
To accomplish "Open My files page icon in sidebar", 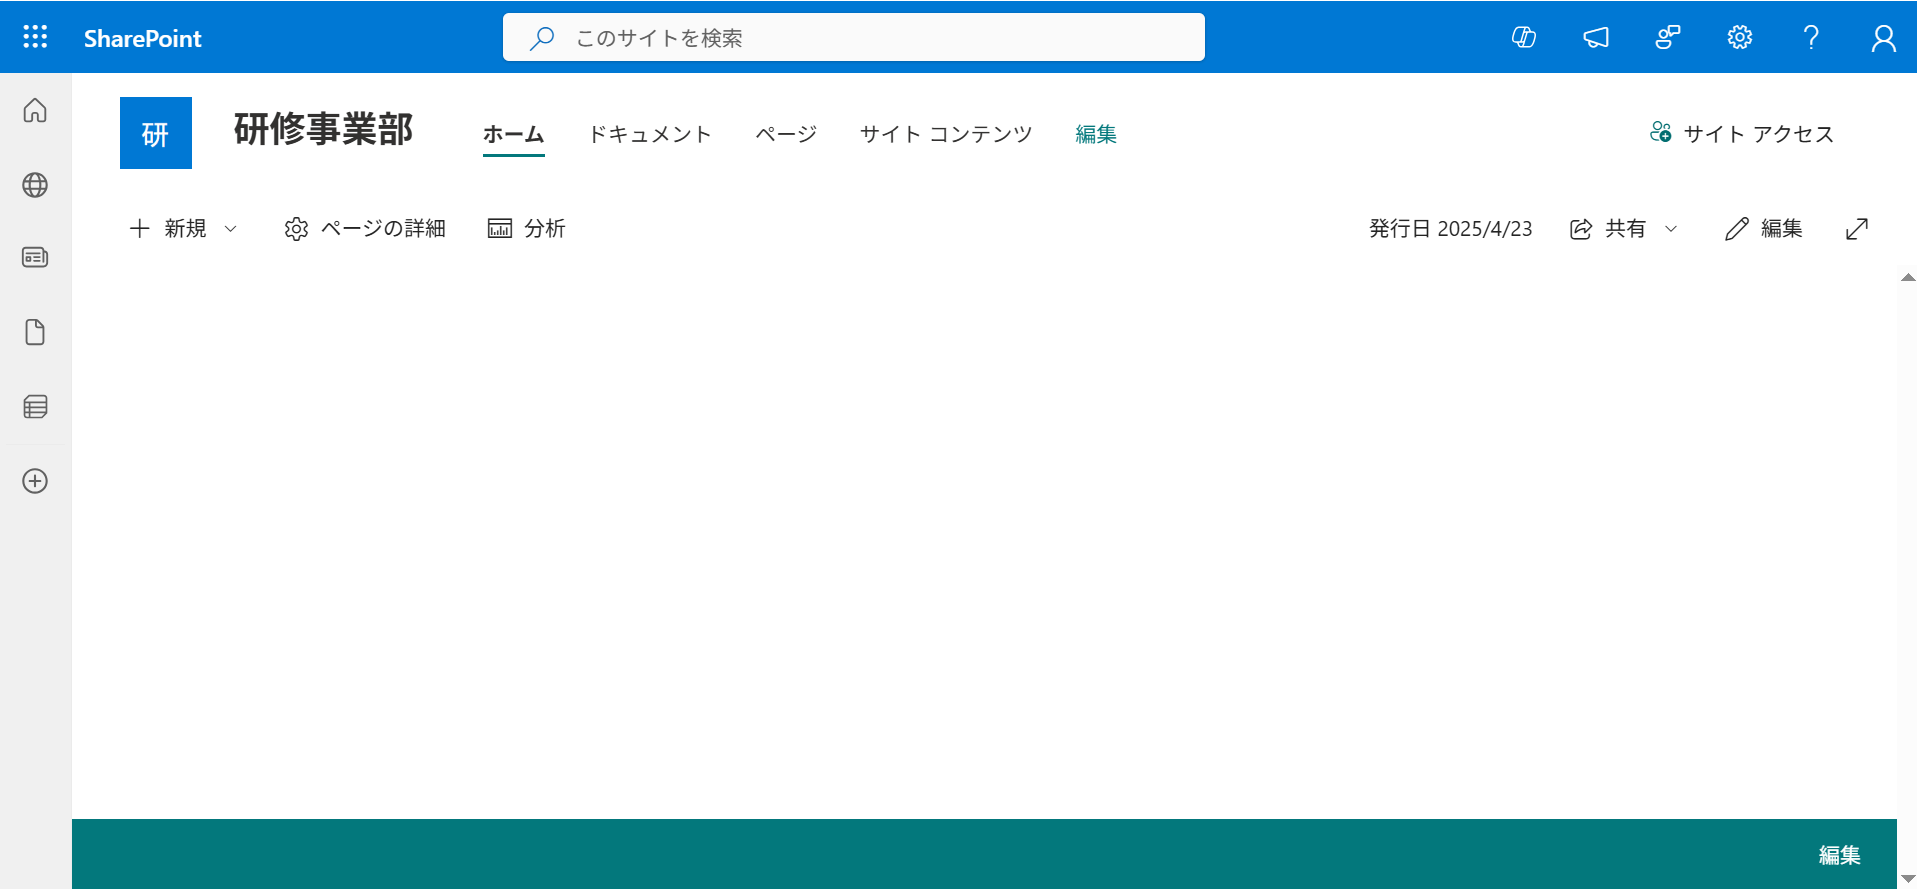I will pyautogui.click(x=35, y=332).
